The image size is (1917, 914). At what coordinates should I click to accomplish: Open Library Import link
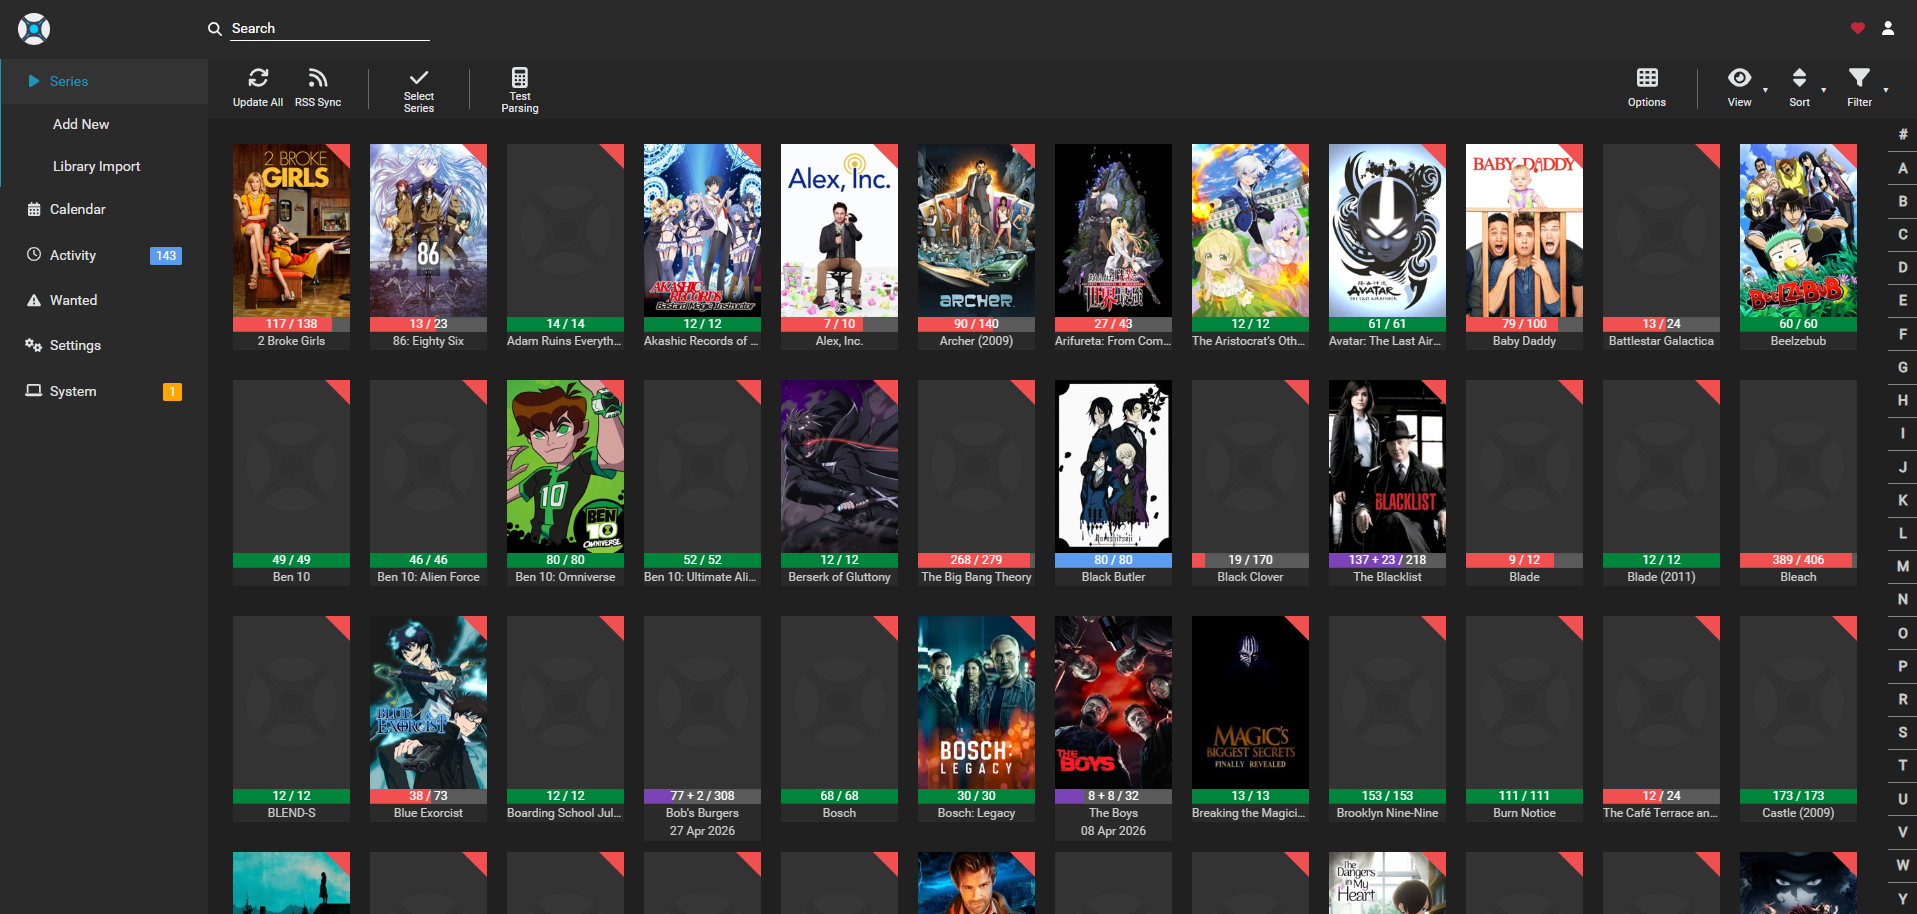[96, 166]
